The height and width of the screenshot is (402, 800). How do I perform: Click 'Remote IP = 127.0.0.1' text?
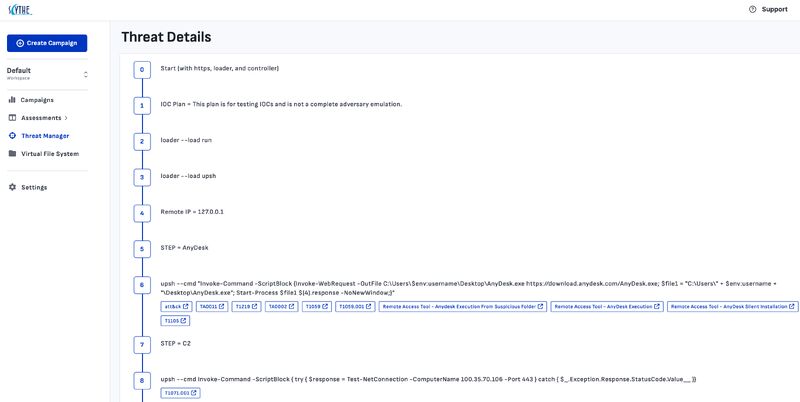(x=192, y=212)
